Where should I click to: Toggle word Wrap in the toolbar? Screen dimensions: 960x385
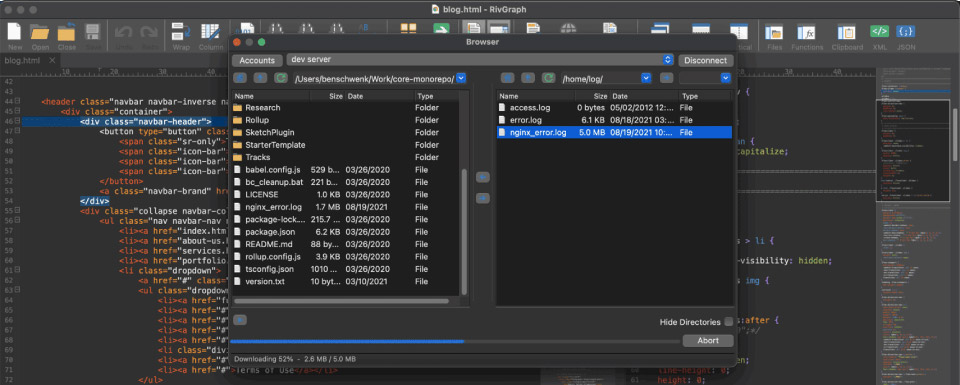[181, 32]
